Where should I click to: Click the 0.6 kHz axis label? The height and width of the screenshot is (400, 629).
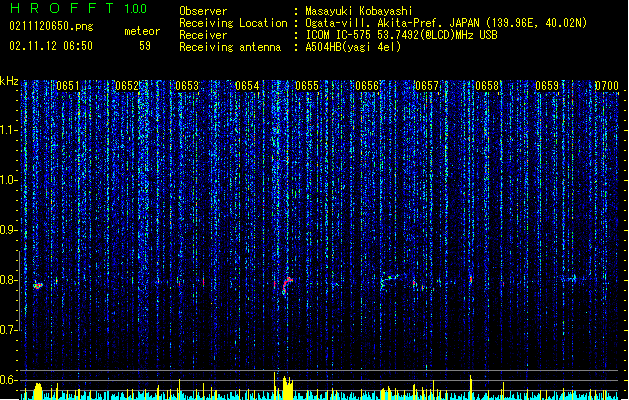click(9, 380)
